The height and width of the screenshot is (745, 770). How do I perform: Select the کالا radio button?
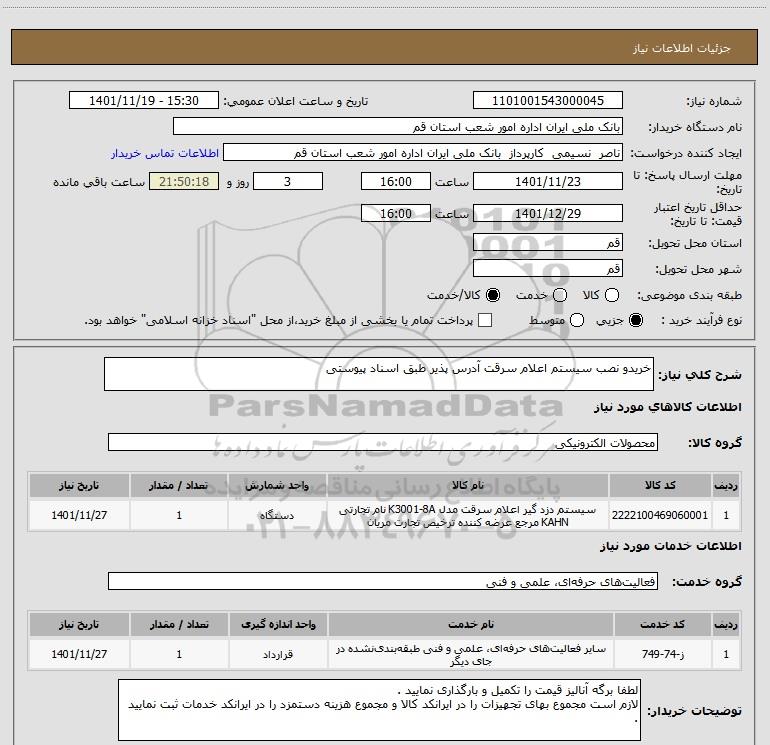612,295
